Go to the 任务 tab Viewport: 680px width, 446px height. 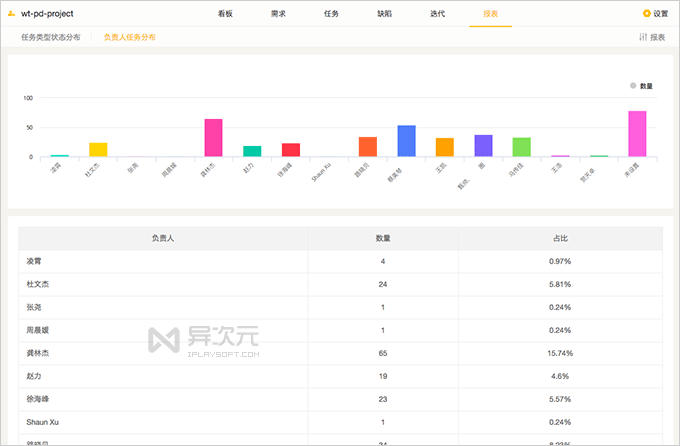[331, 14]
